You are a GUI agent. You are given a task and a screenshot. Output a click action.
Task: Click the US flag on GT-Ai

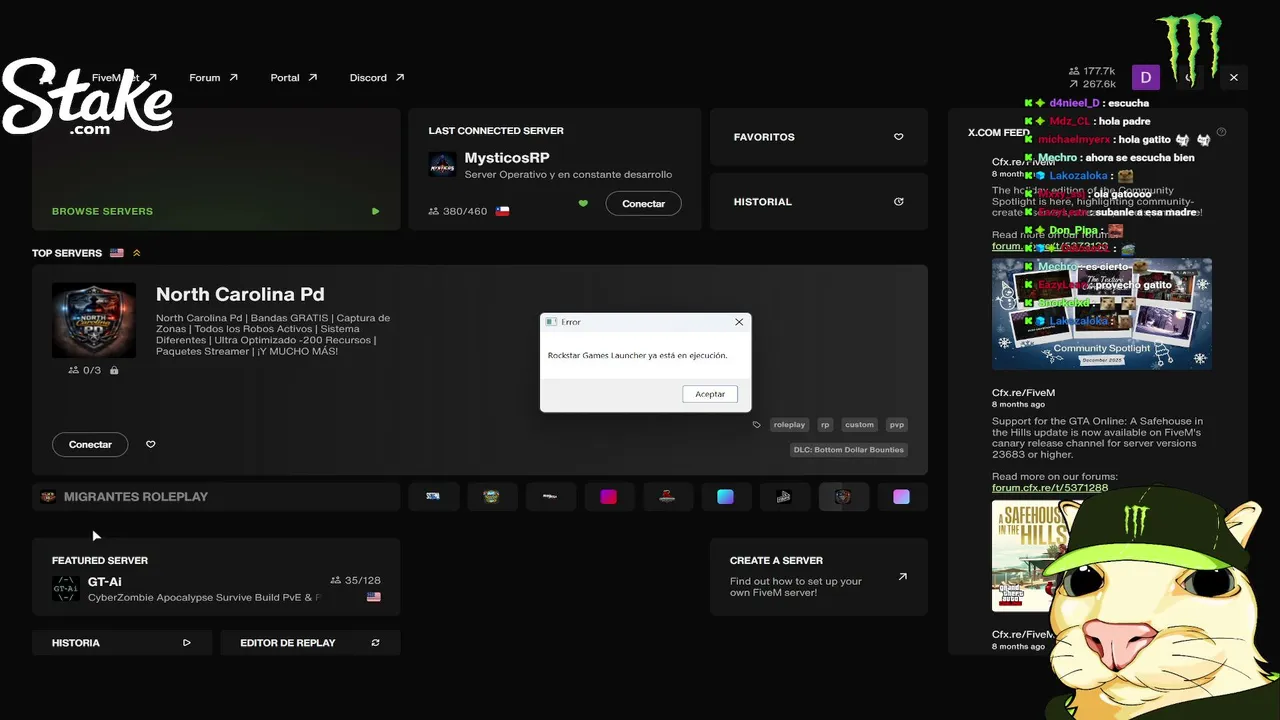coord(374,597)
